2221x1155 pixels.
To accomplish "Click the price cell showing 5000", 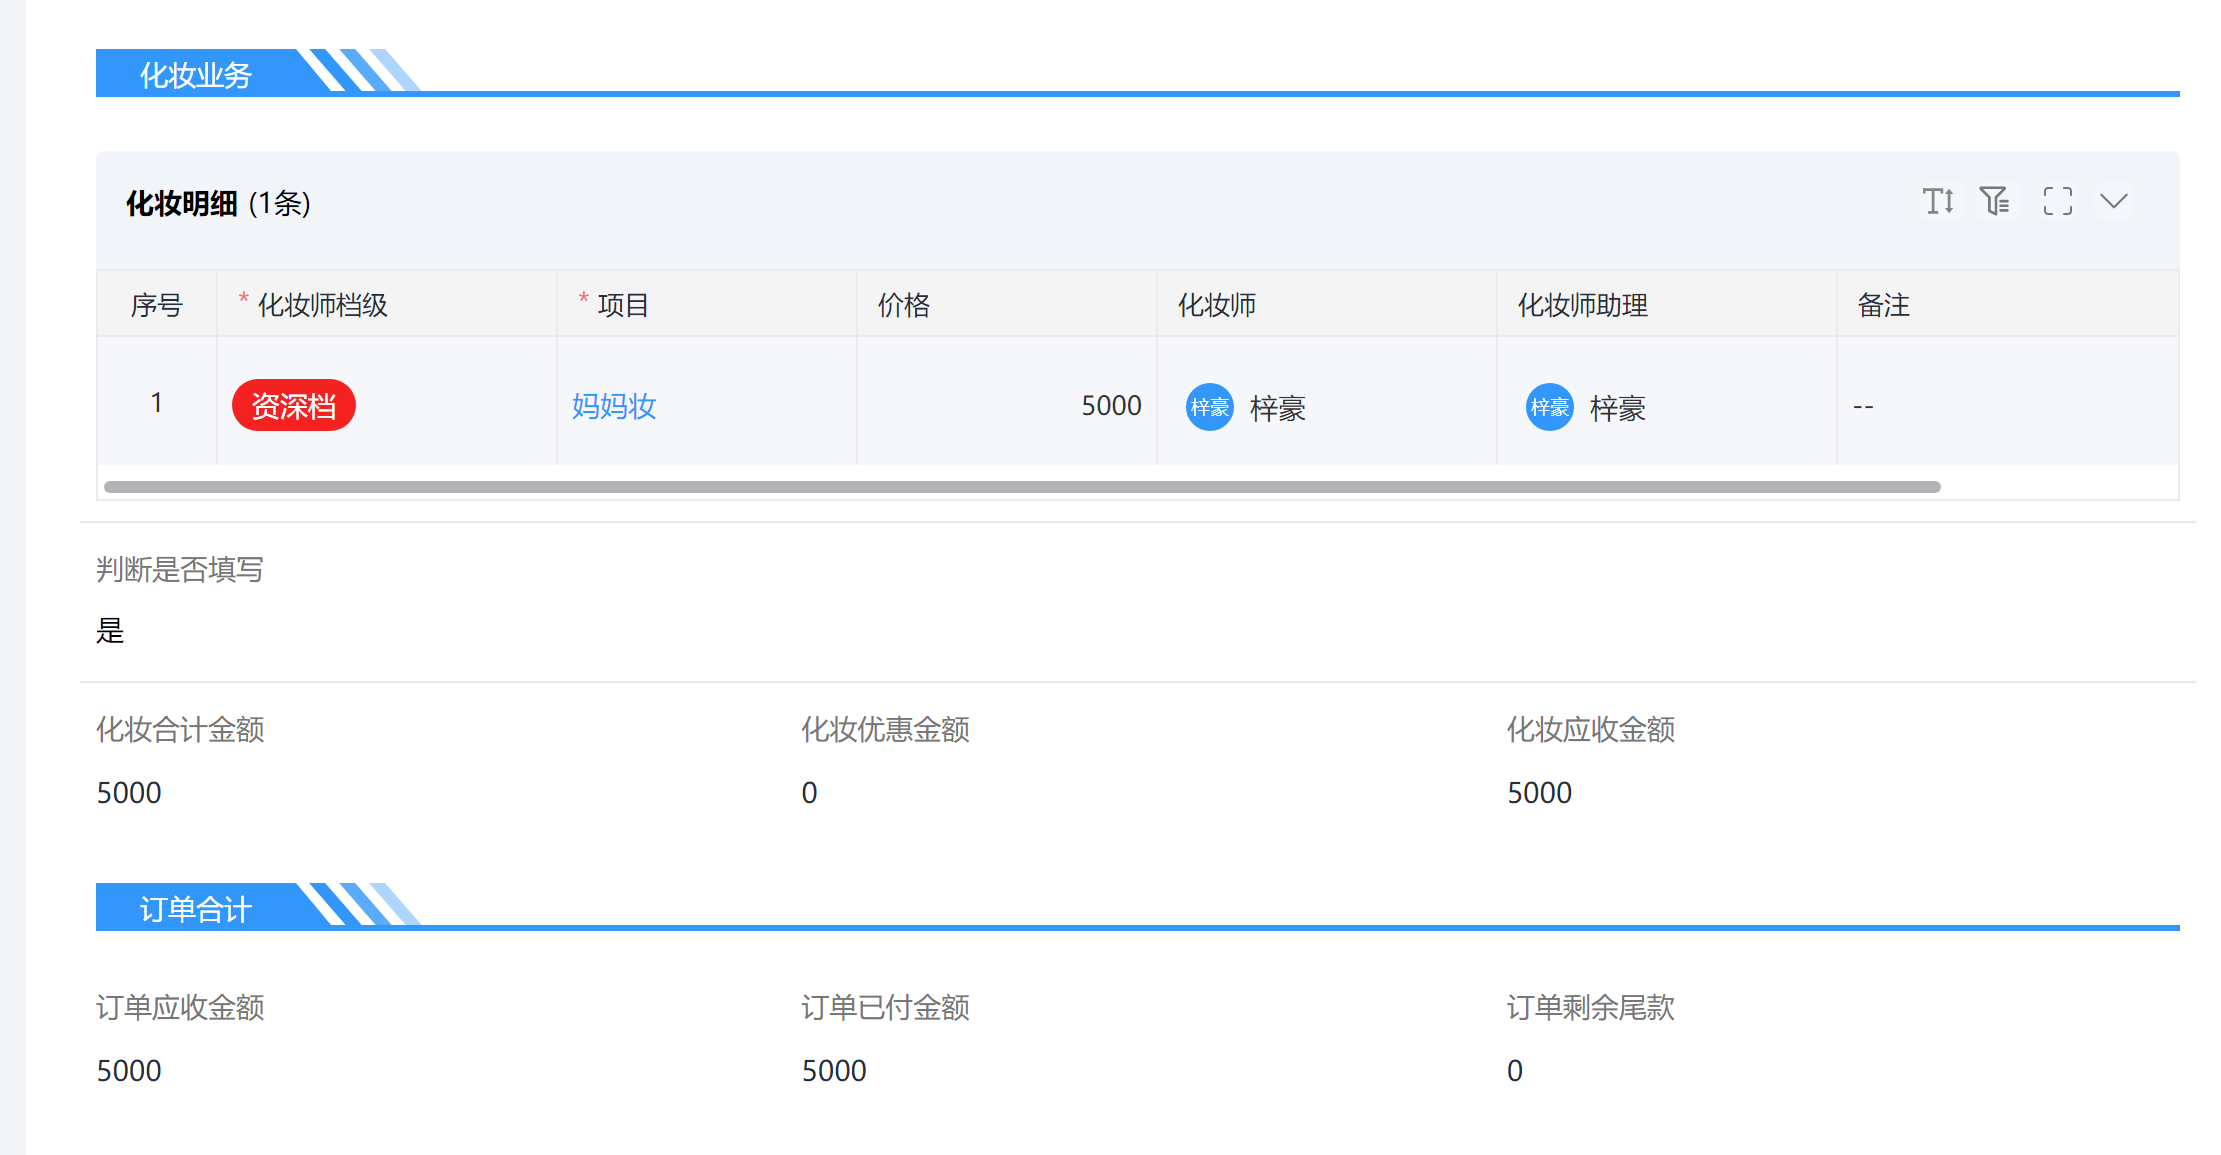I will [1110, 405].
